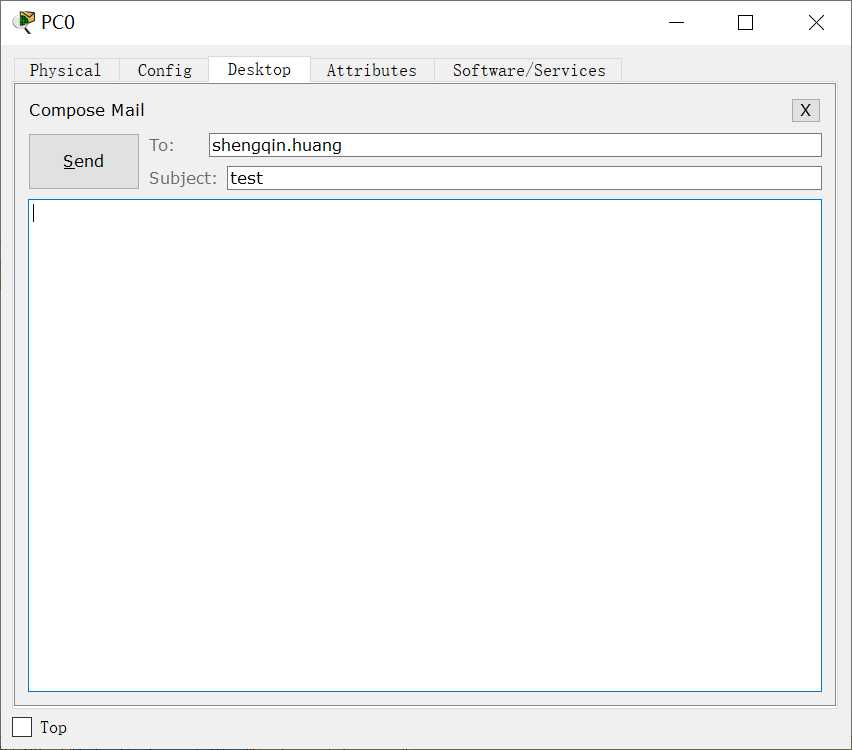
Task: Maximize the PC0 window
Action: pyautogui.click(x=746, y=22)
